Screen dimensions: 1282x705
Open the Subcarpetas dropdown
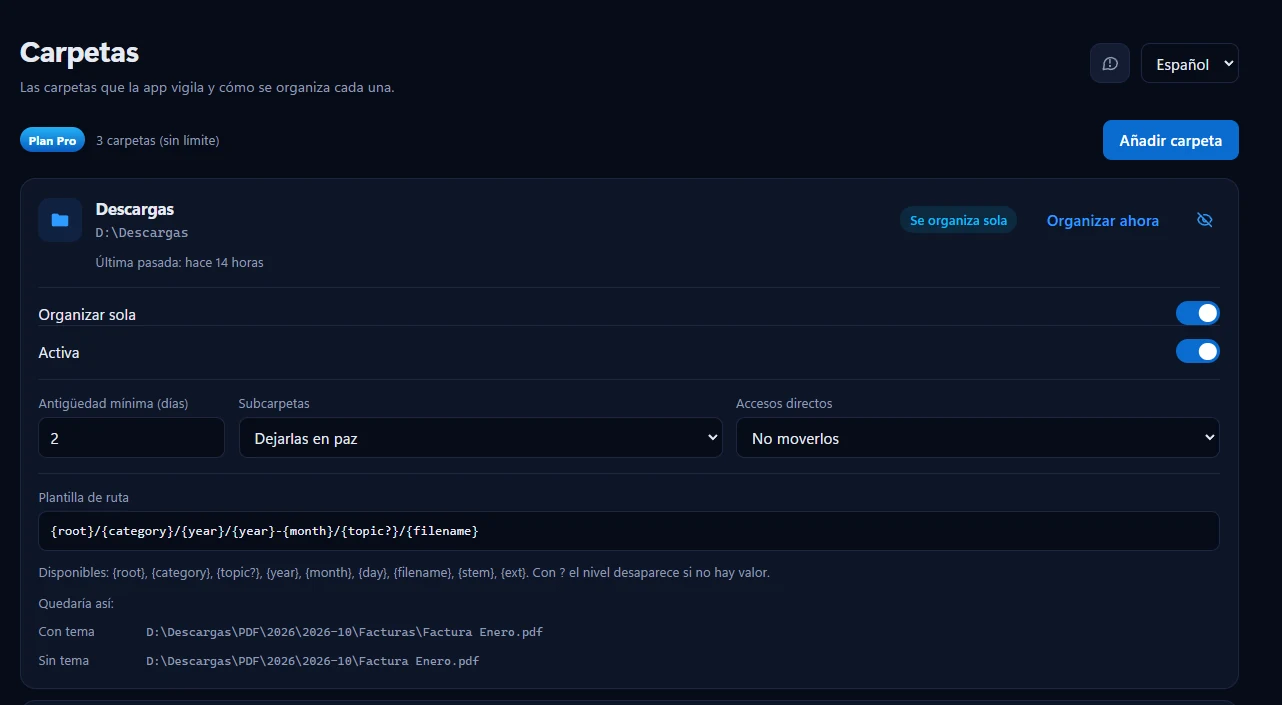pos(480,438)
